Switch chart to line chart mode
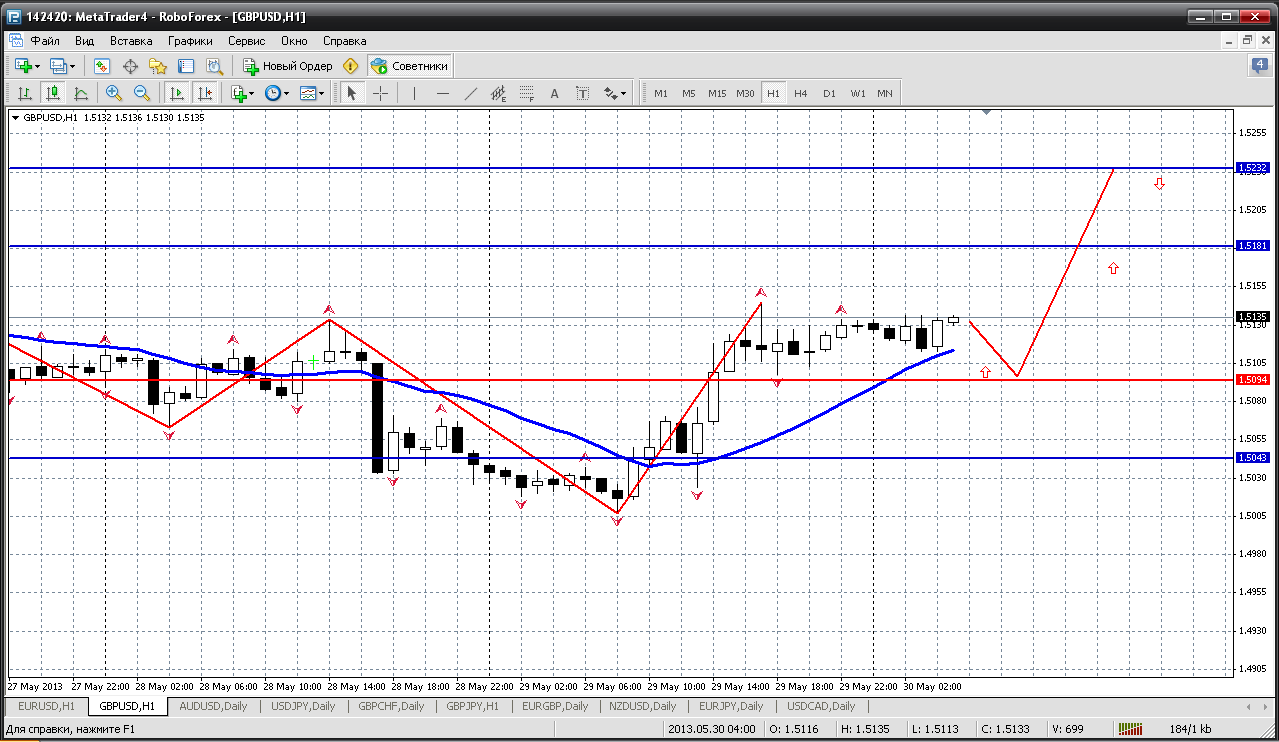Image resolution: width=1279 pixels, height=742 pixels. (80, 93)
